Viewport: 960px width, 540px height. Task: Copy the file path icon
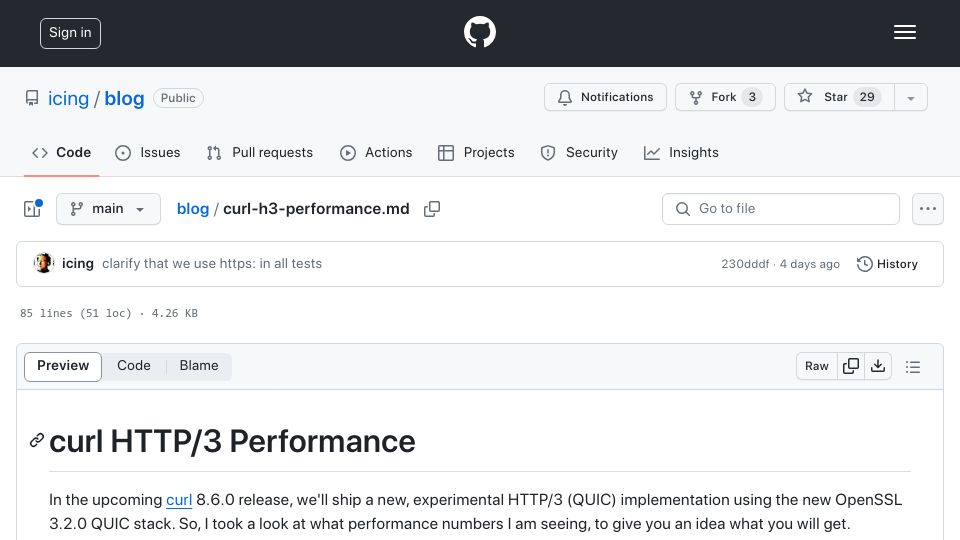[432, 209]
